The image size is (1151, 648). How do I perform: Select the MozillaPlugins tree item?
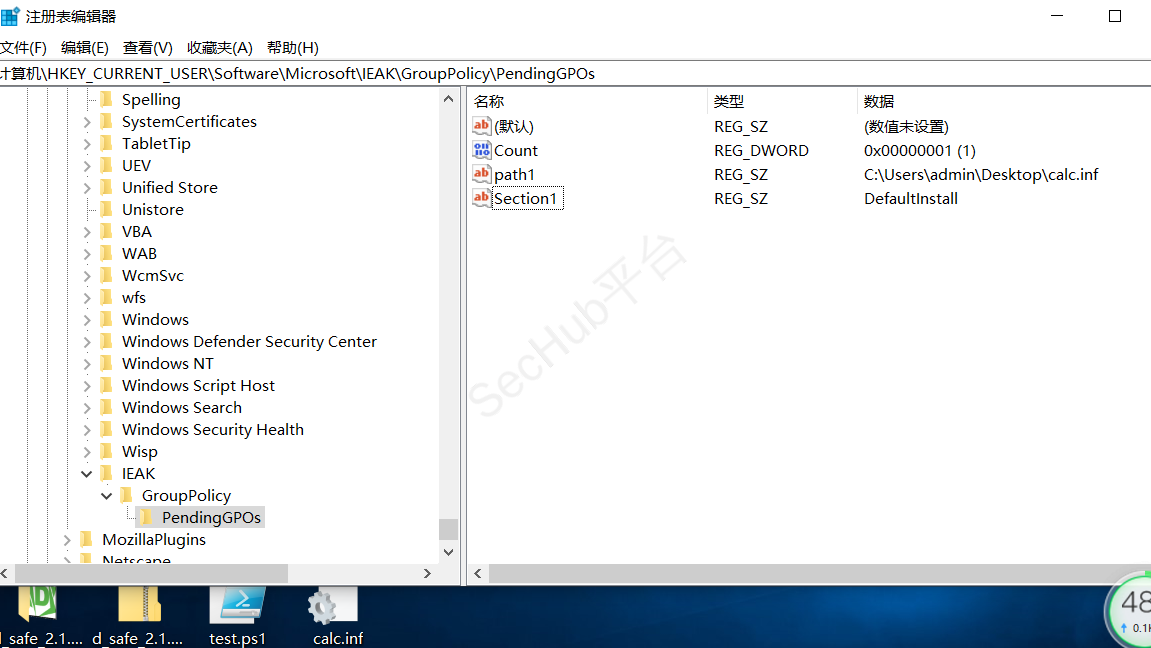154,540
